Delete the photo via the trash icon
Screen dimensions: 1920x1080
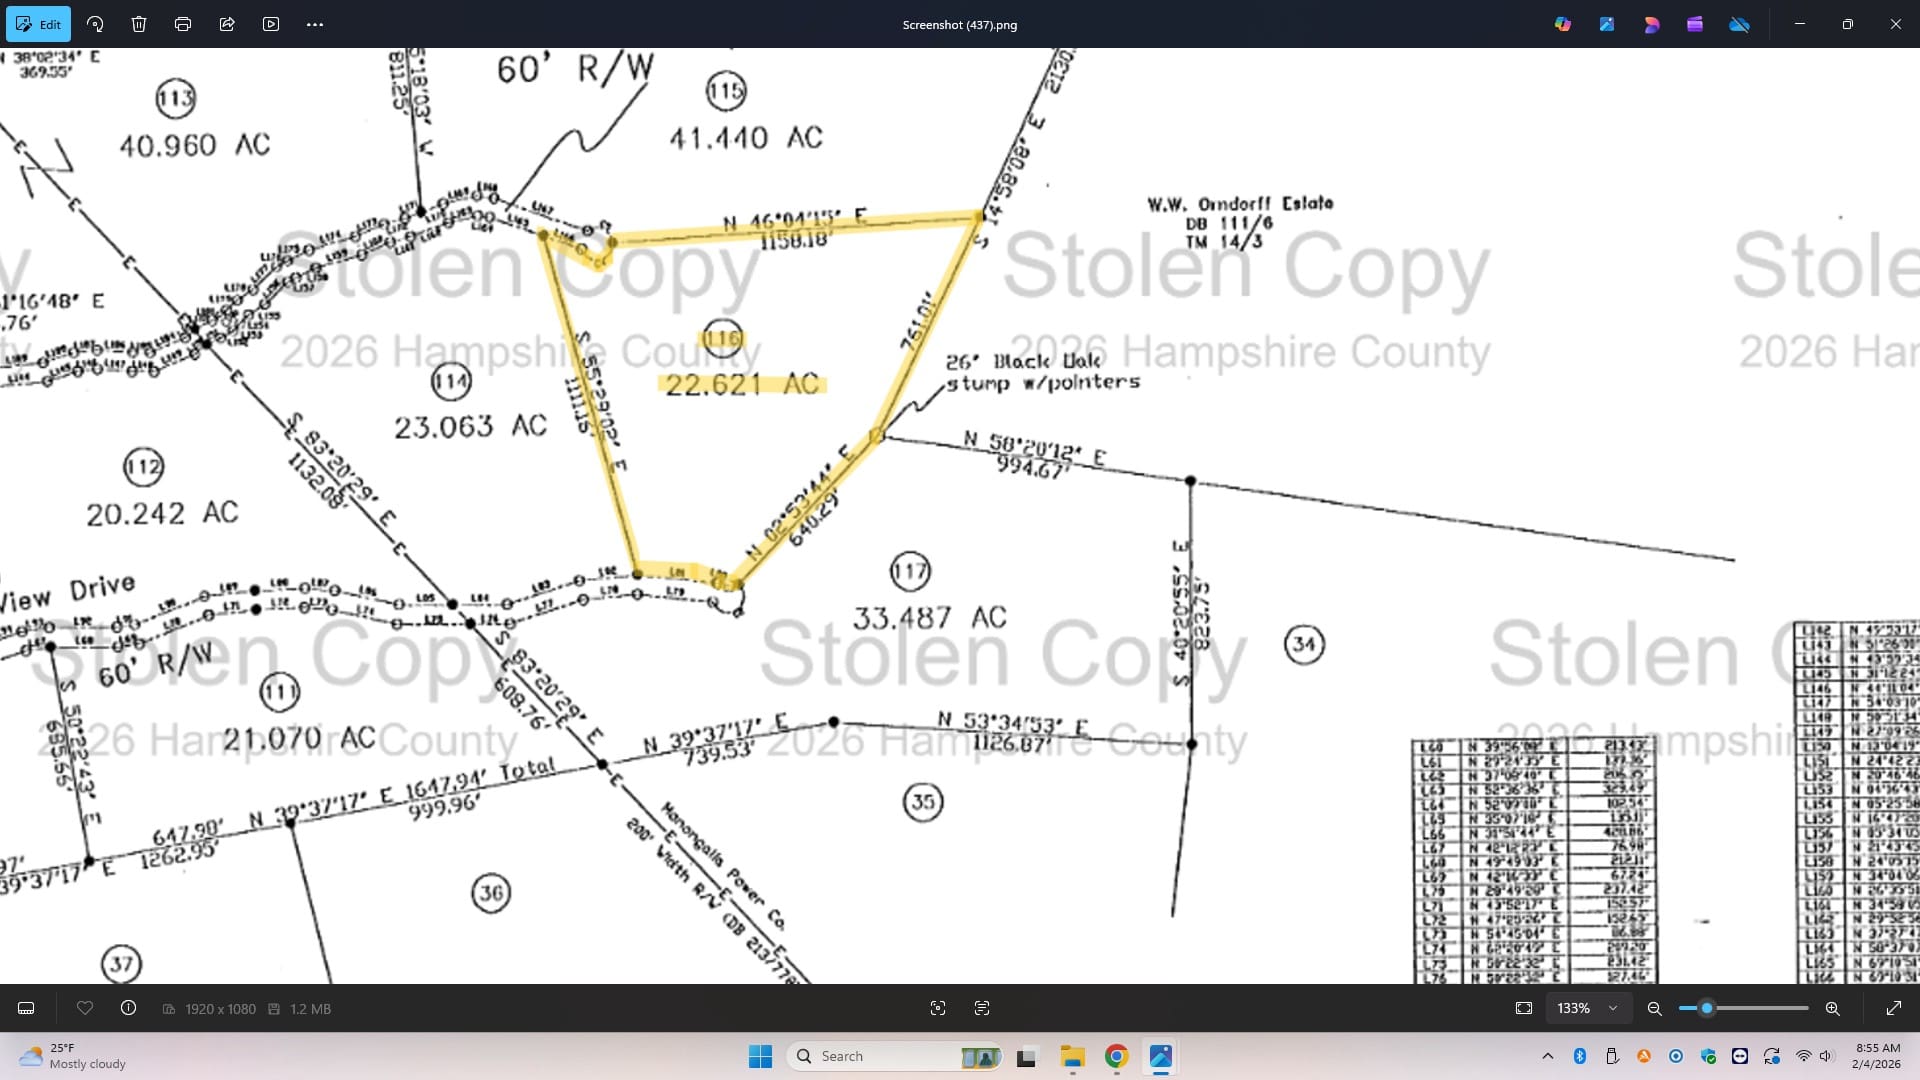pos(139,24)
